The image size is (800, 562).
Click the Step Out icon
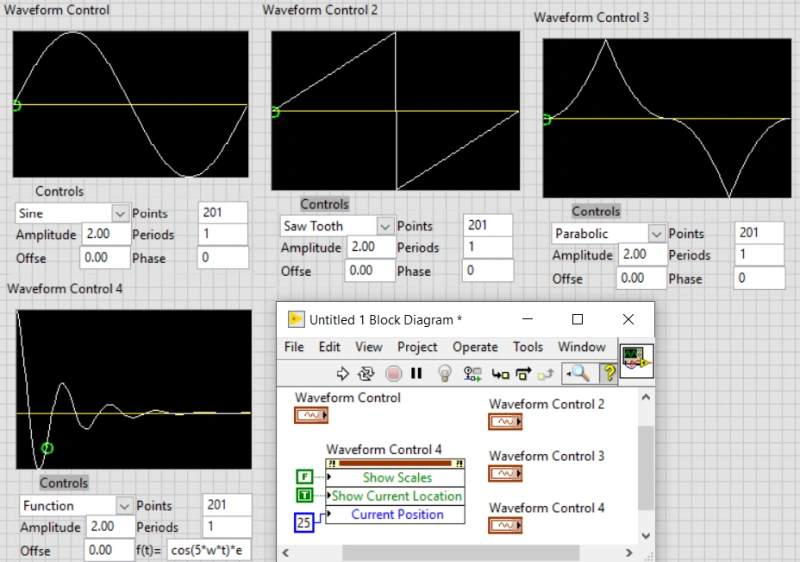coord(546,375)
